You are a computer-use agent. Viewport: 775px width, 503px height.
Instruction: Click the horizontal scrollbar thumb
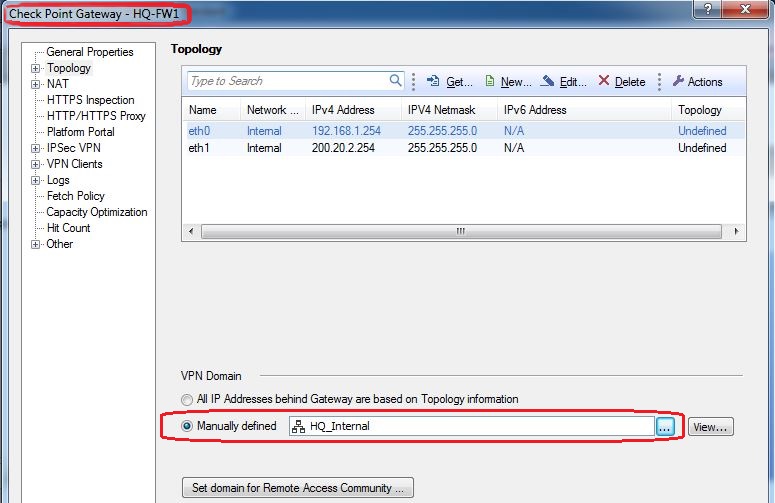[461, 231]
